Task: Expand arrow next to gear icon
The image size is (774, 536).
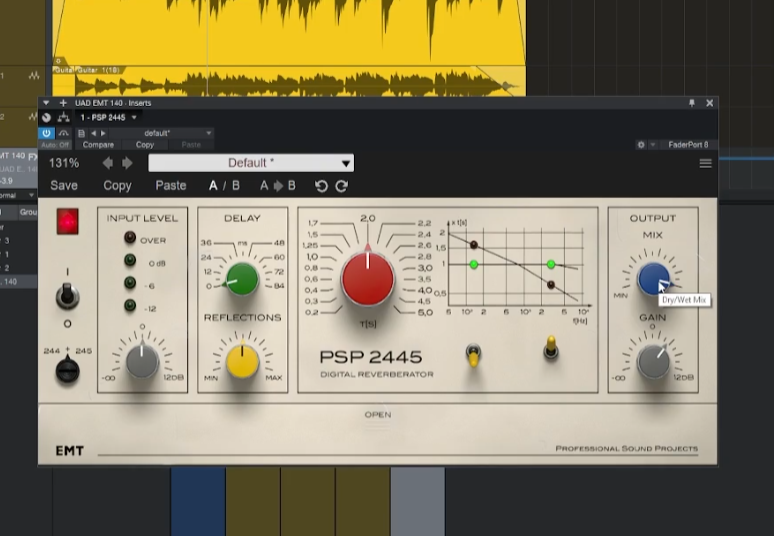Action: [653, 145]
